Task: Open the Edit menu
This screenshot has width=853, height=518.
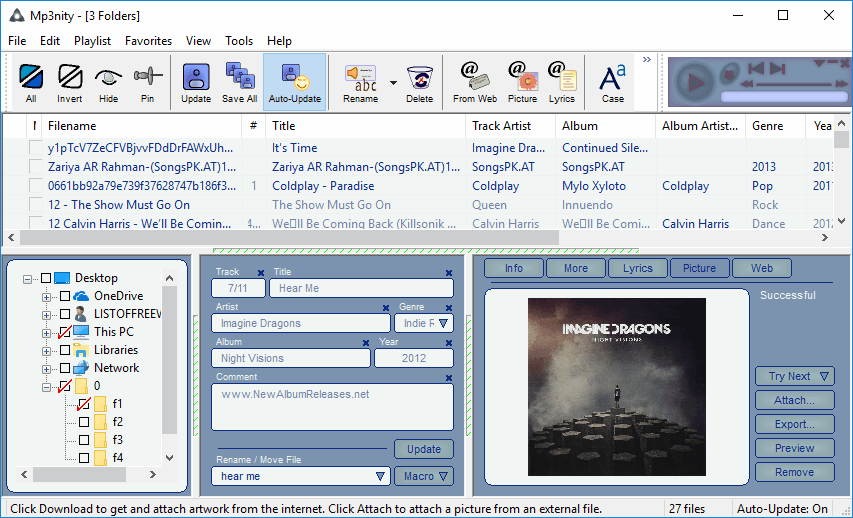Action: [x=50, y=41]
